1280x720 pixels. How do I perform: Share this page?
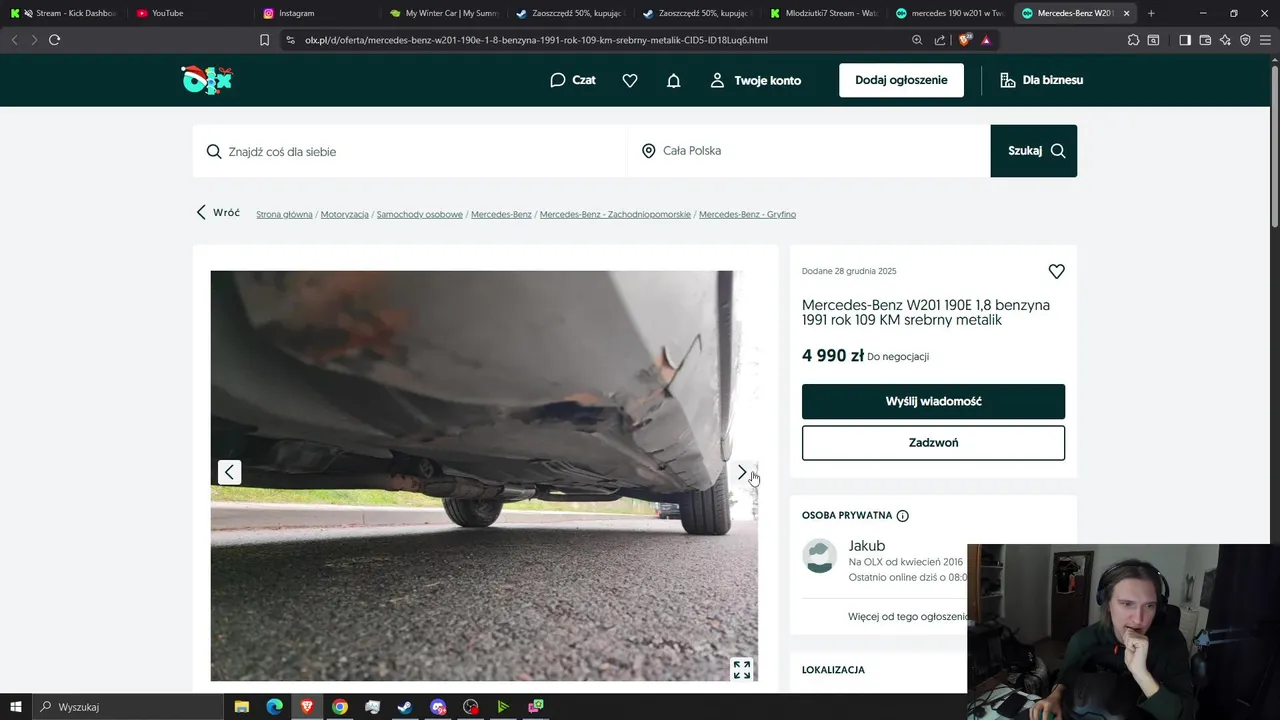tap(940, 40)
